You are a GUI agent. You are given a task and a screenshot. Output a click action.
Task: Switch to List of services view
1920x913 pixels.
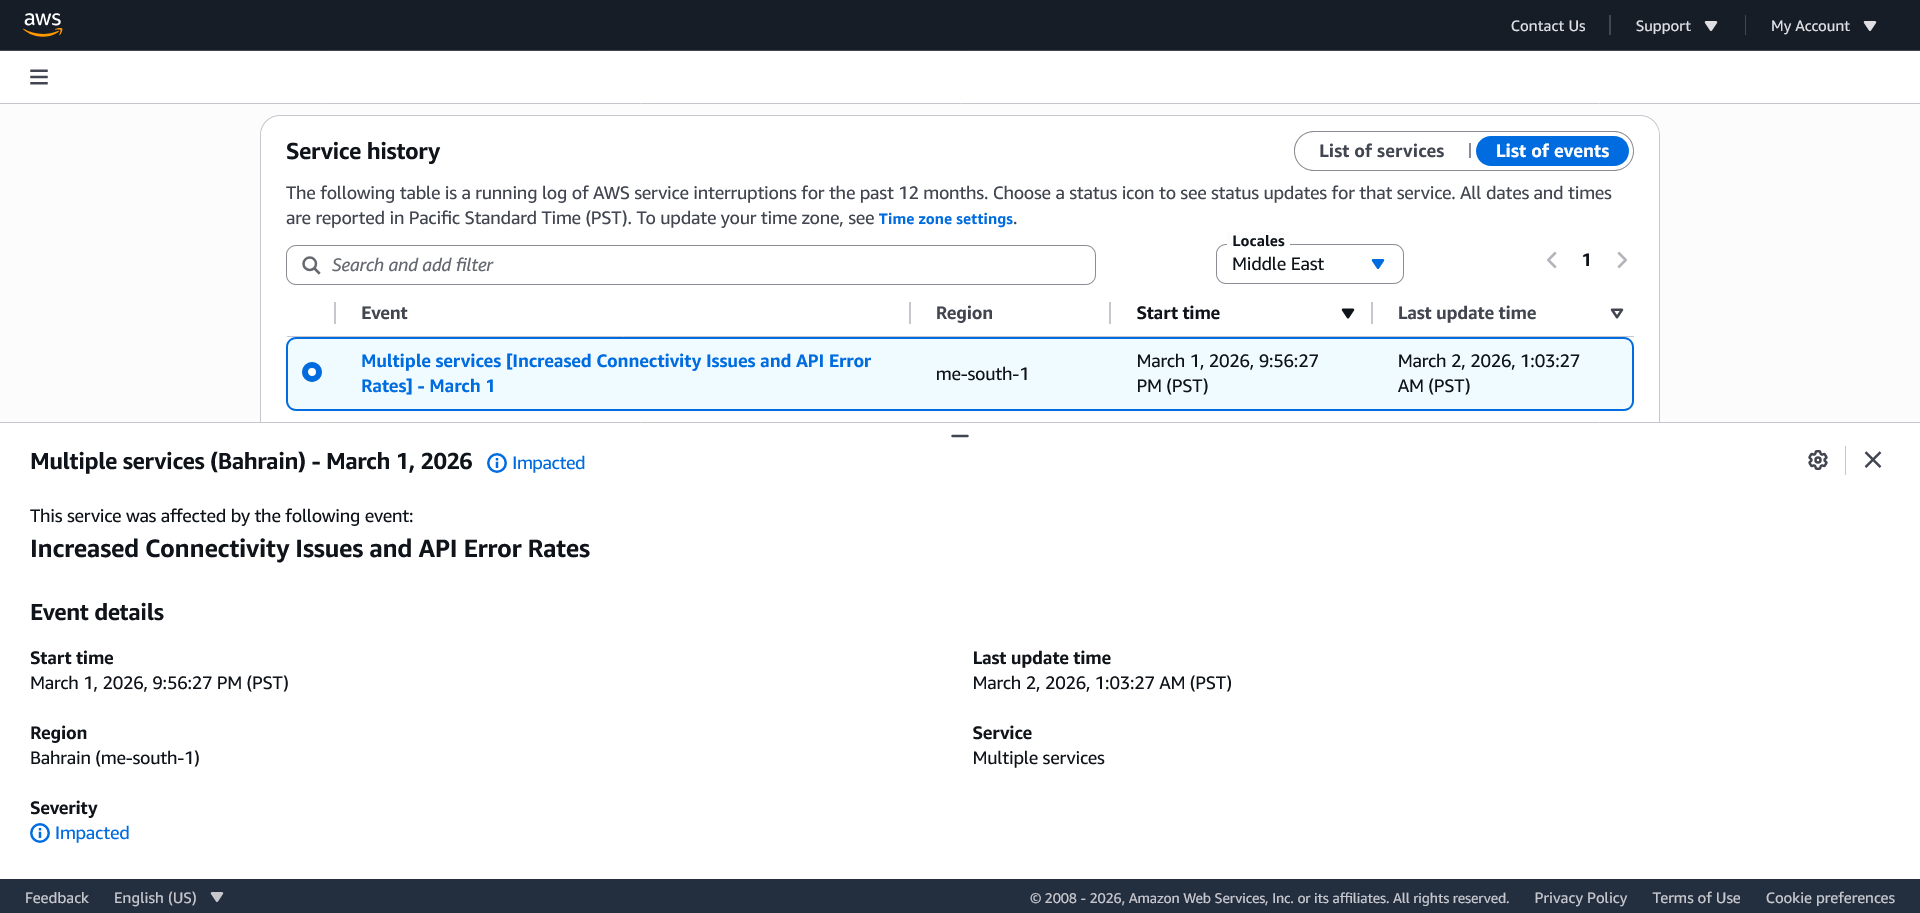pos(1380,151)
